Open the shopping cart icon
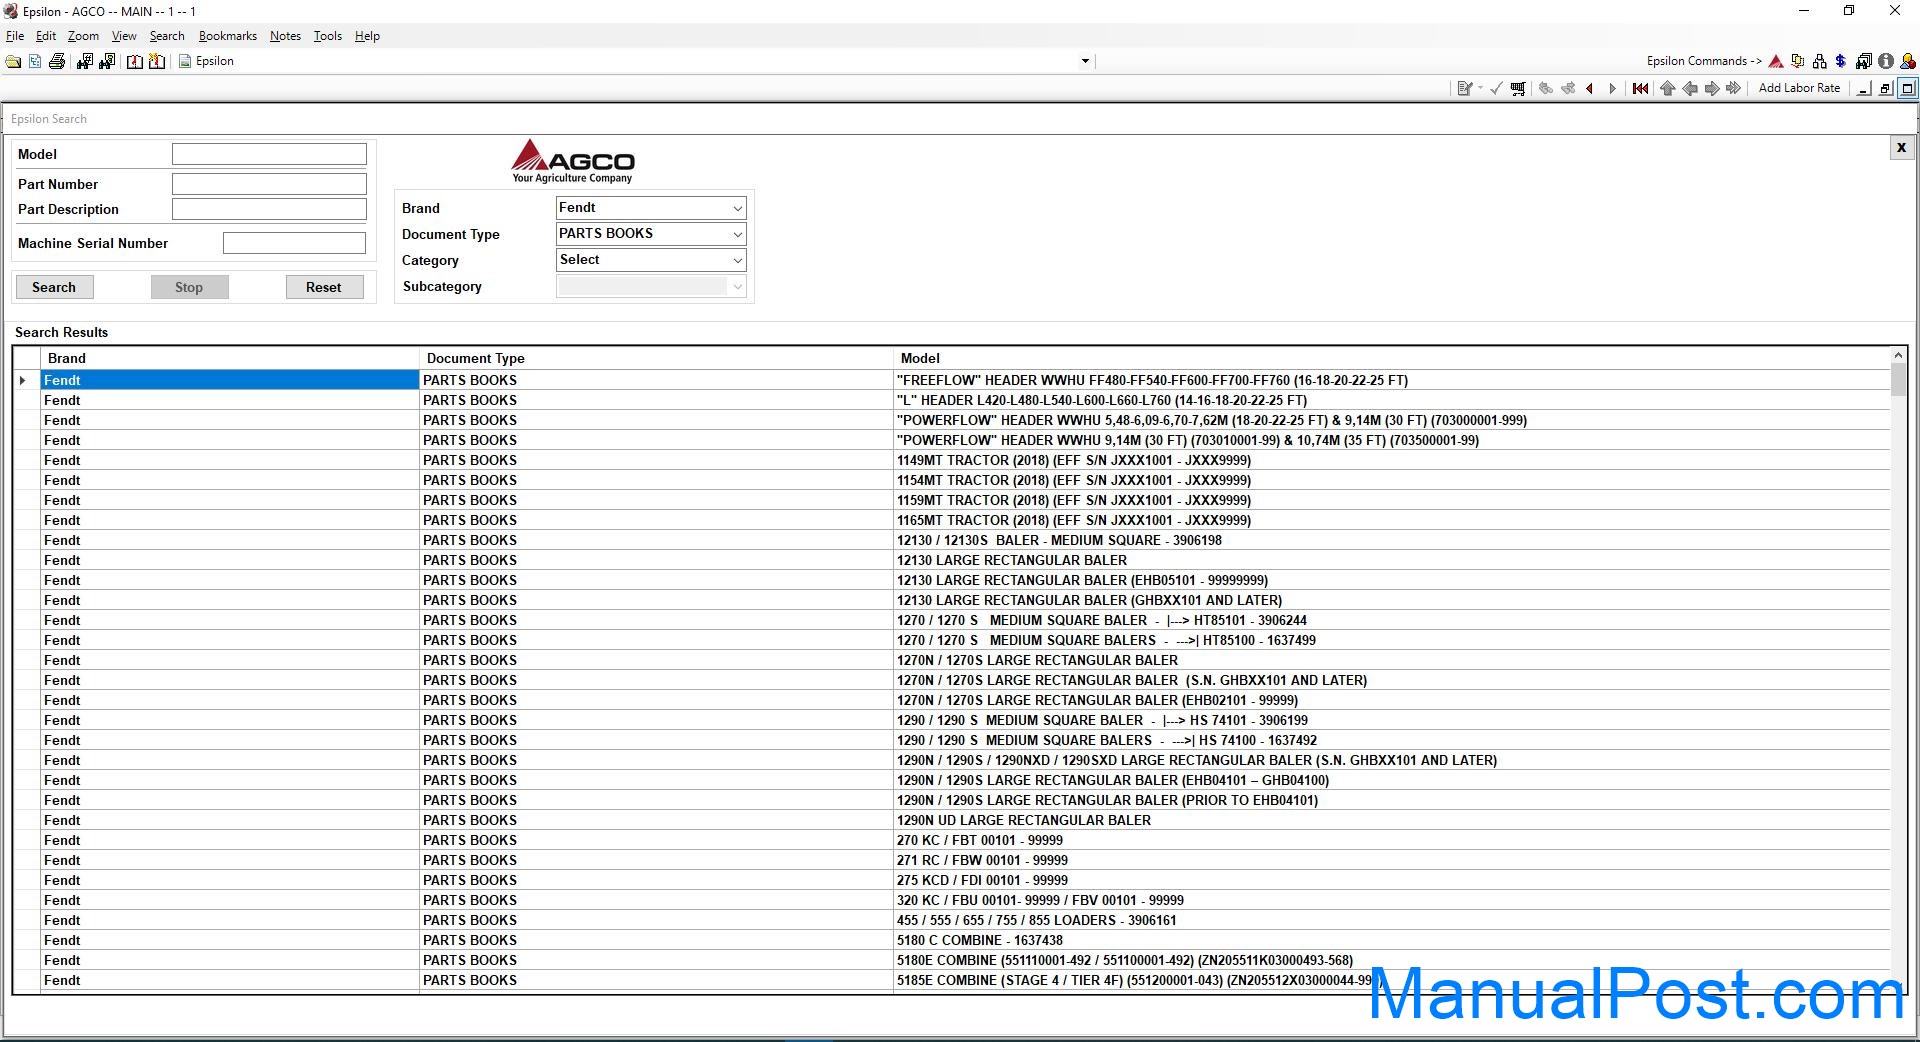The width and height of the screenshot is (1920, 1042). coord(1518,89)
